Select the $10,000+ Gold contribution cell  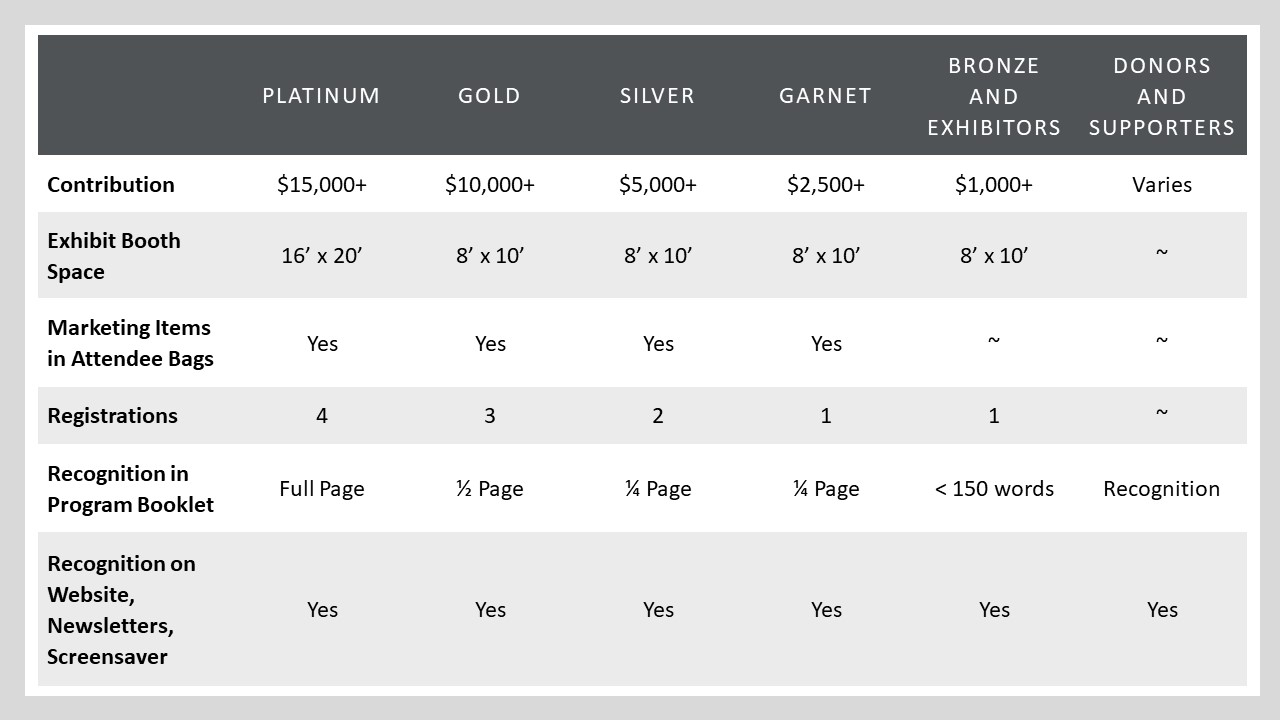pyautogui.click(x=490, y=185)
